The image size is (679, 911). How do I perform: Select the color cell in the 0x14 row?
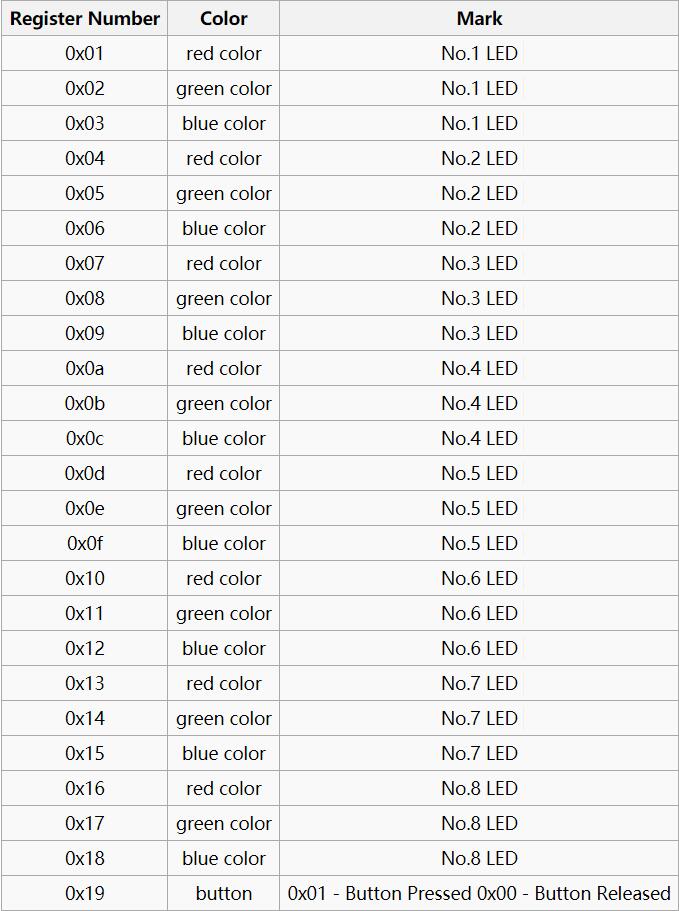pos(224,719)
